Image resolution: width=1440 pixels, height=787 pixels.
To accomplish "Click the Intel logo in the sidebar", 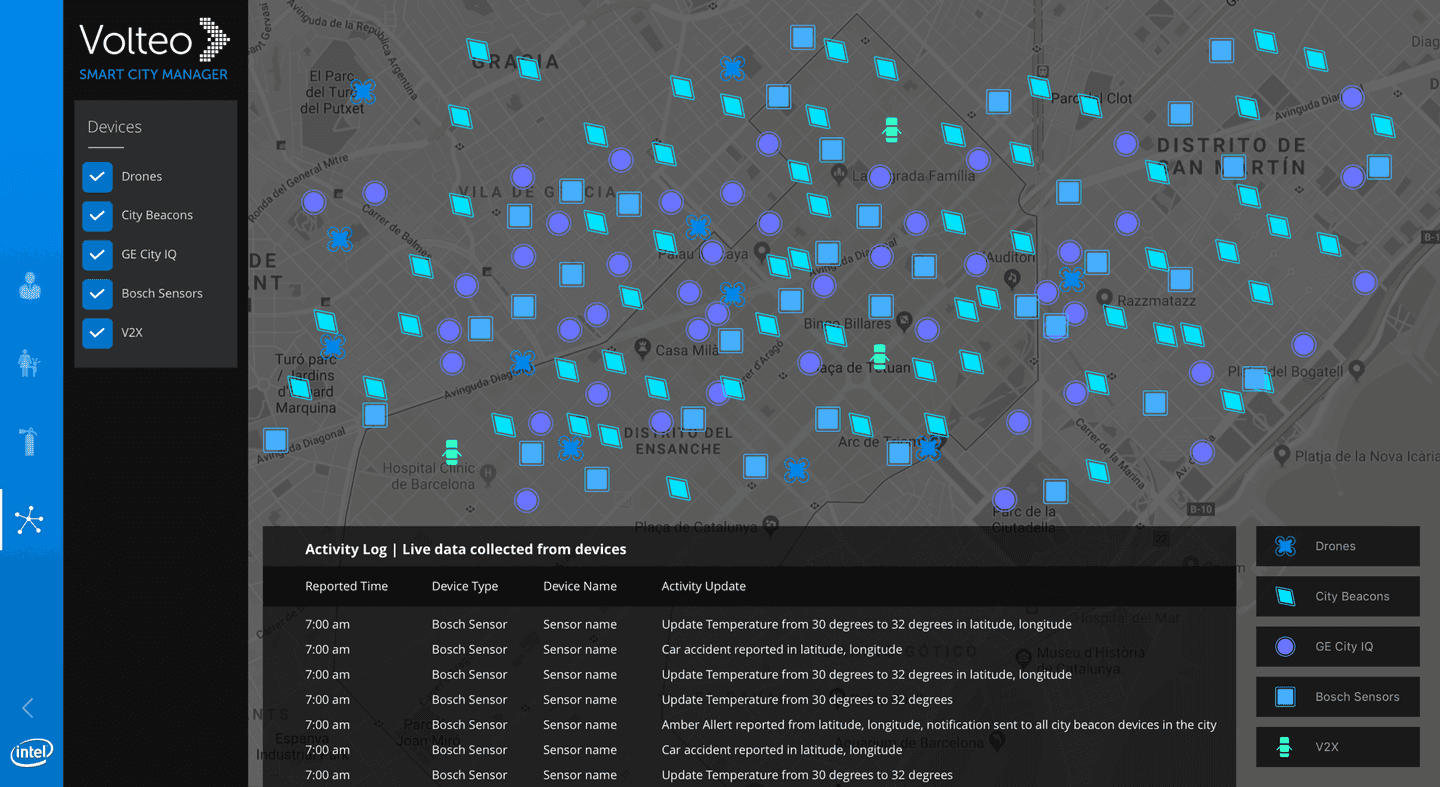I will pyautogui.click(x=31, y=753).
